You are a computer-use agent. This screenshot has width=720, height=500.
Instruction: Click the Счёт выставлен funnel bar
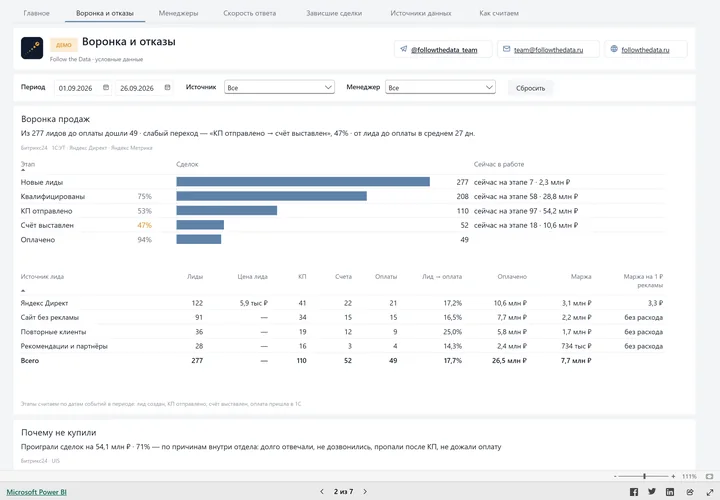tap(200, 225)
